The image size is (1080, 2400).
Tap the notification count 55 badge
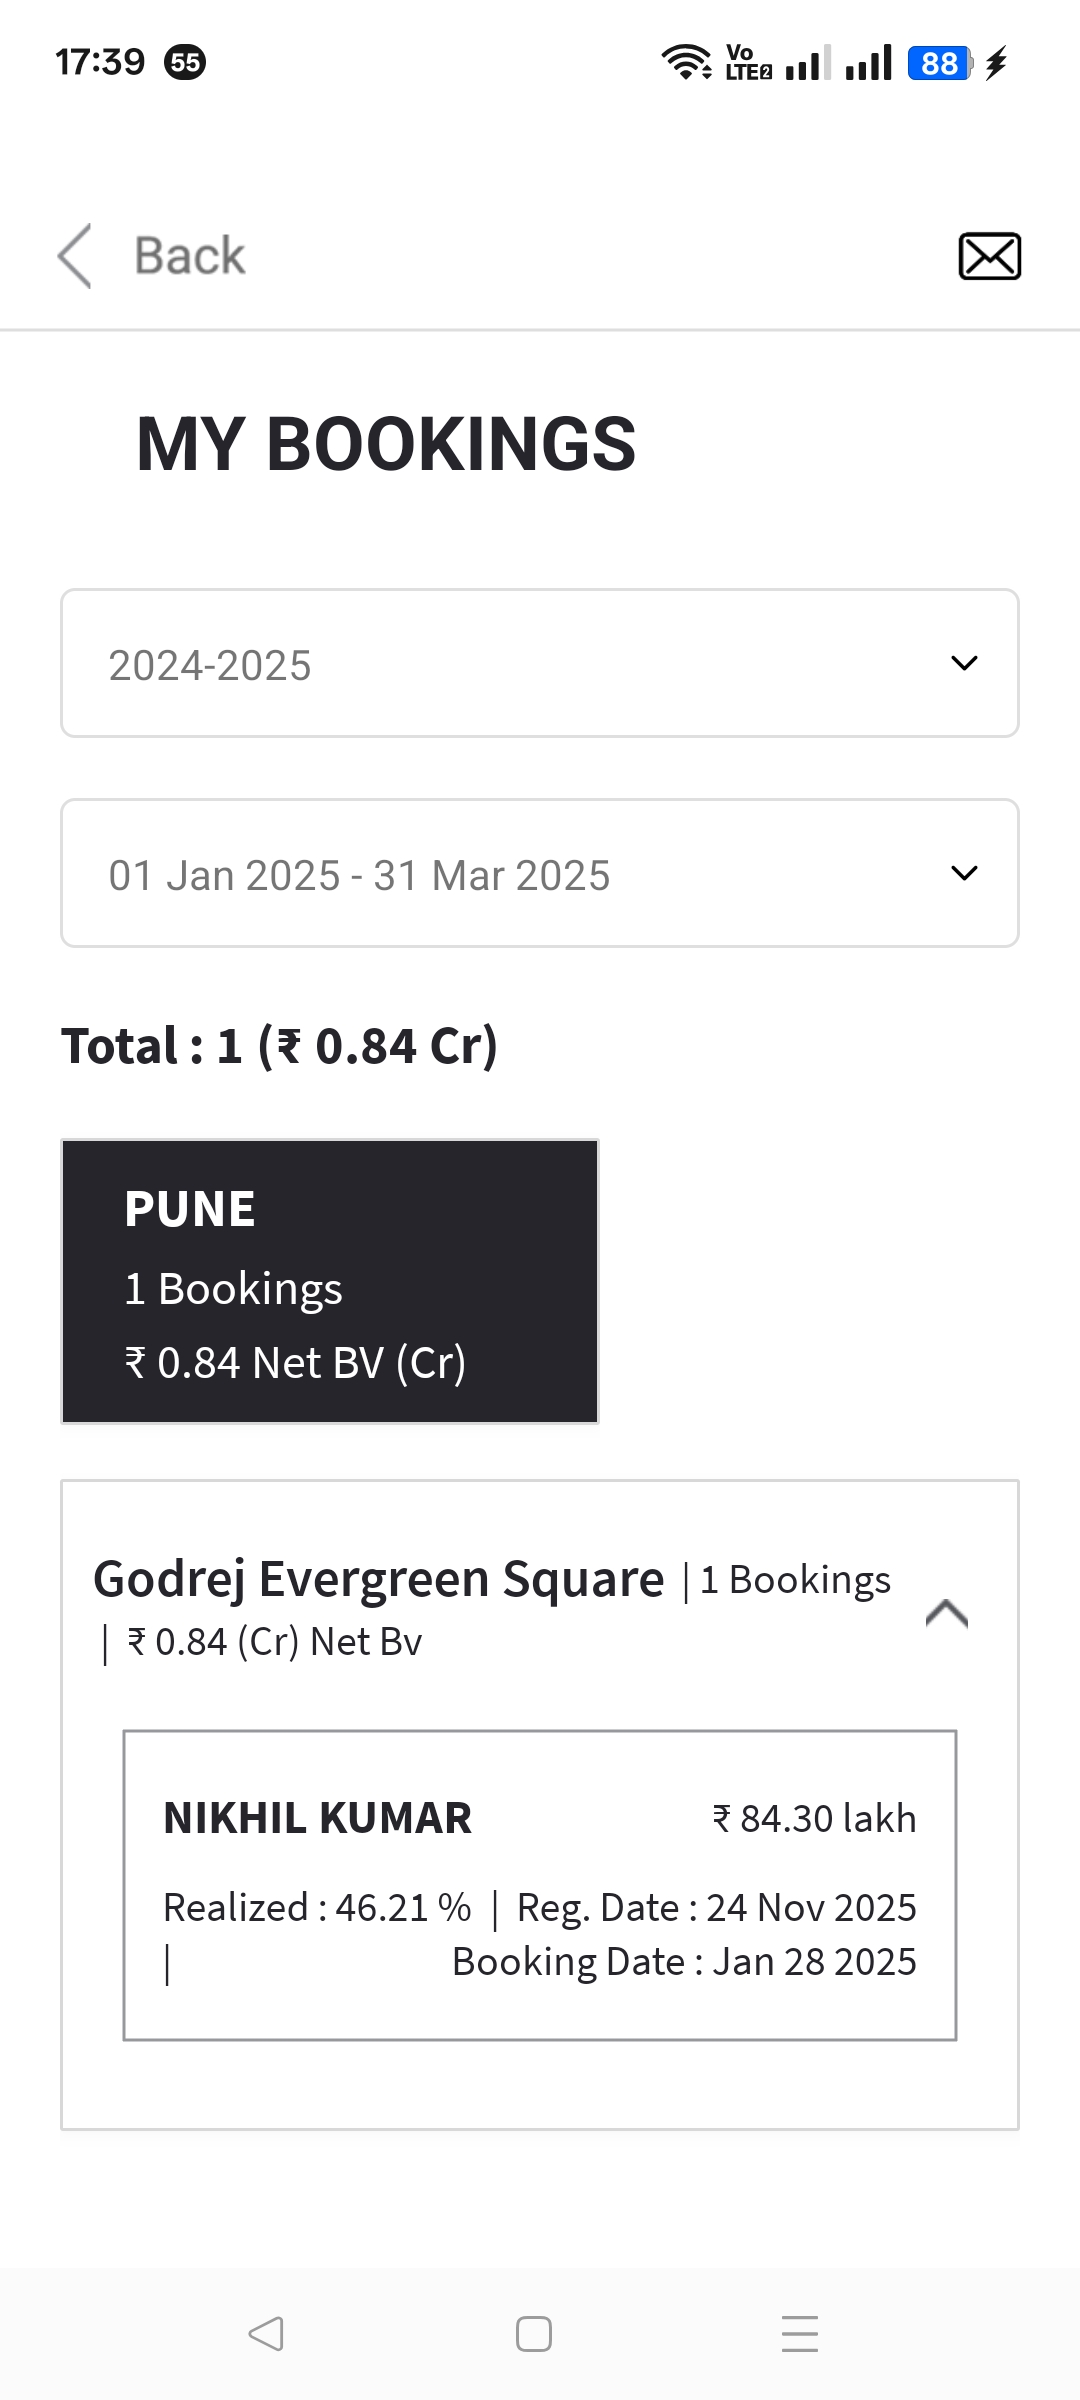(x=185, y=62)
